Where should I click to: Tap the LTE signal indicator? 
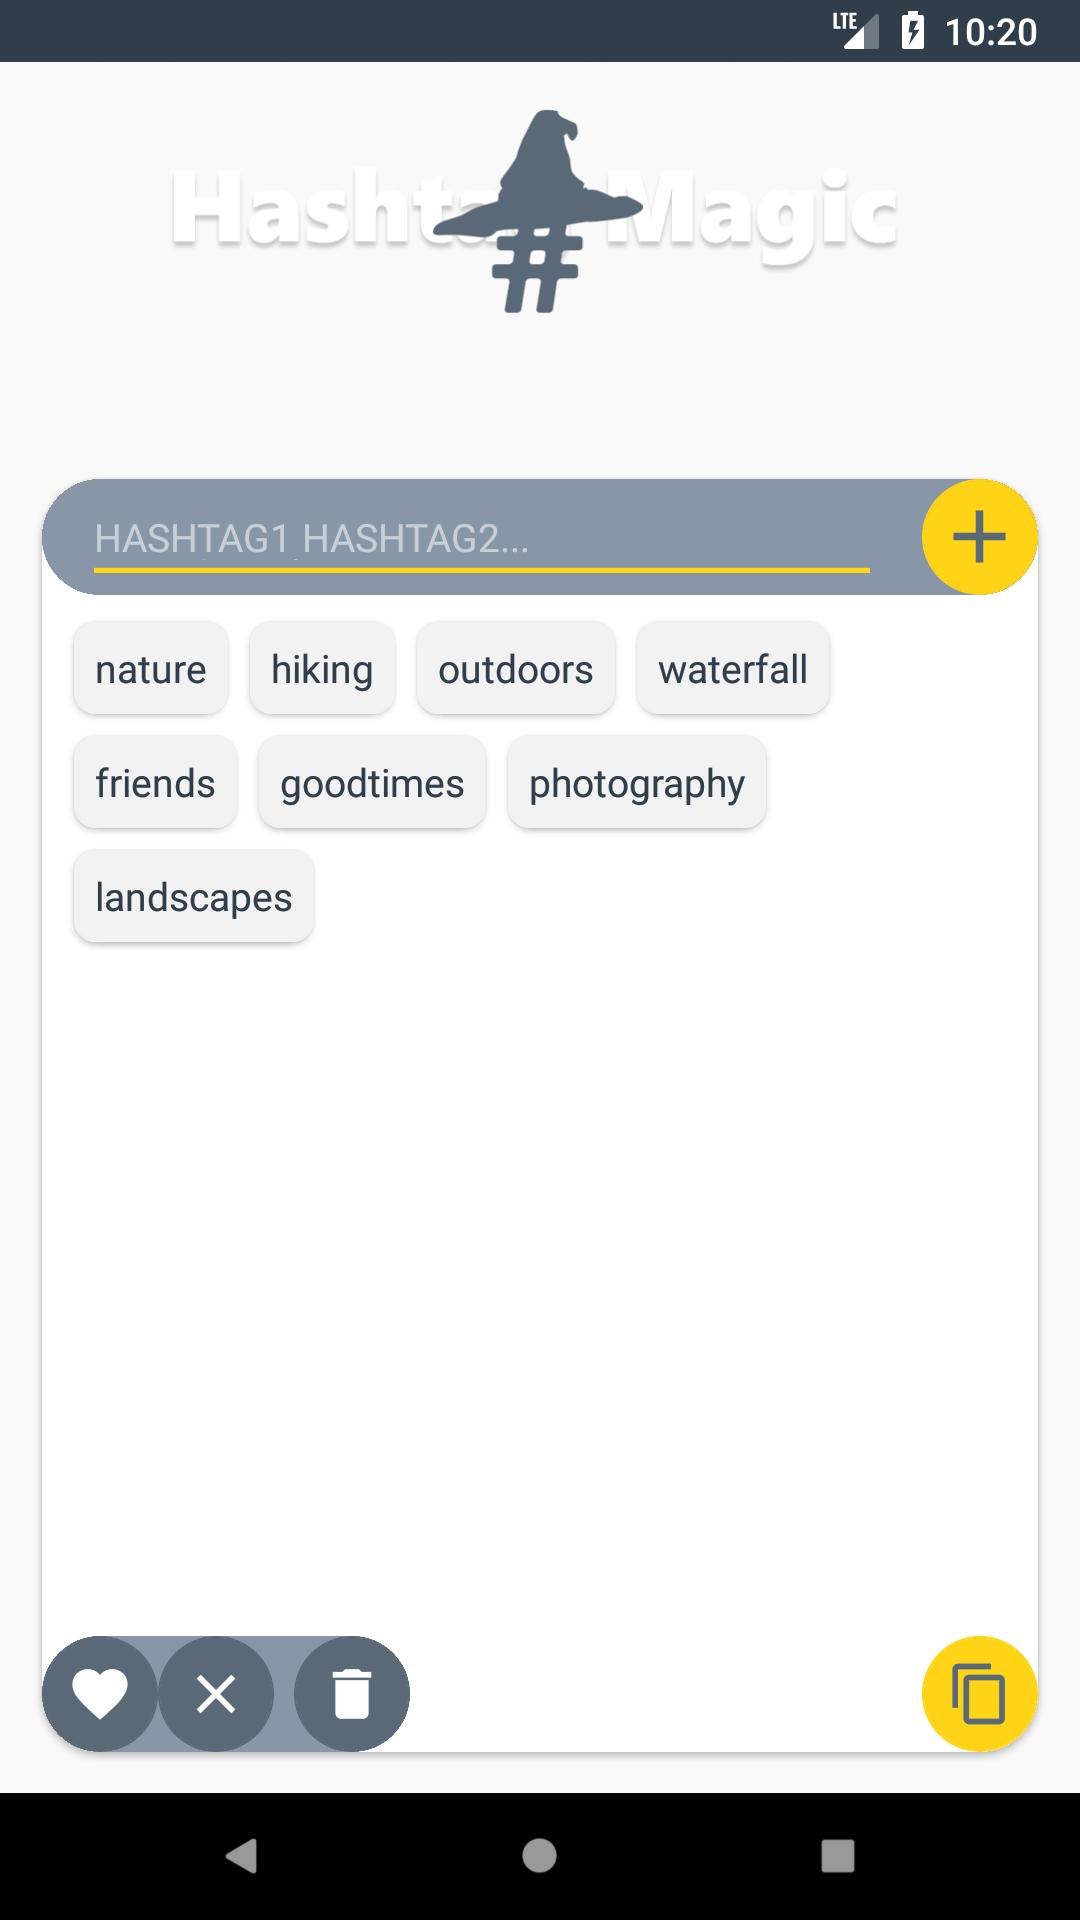856,30
